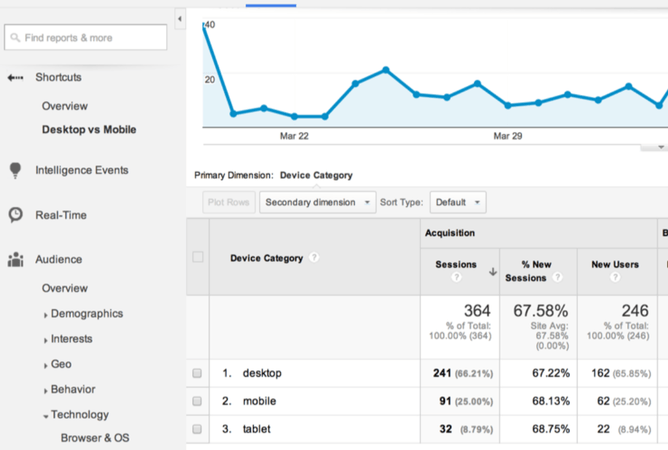This screenshot has height=450, width=668.
Task: Collapse the left sidebar with arrow
Action: point(179,19)
